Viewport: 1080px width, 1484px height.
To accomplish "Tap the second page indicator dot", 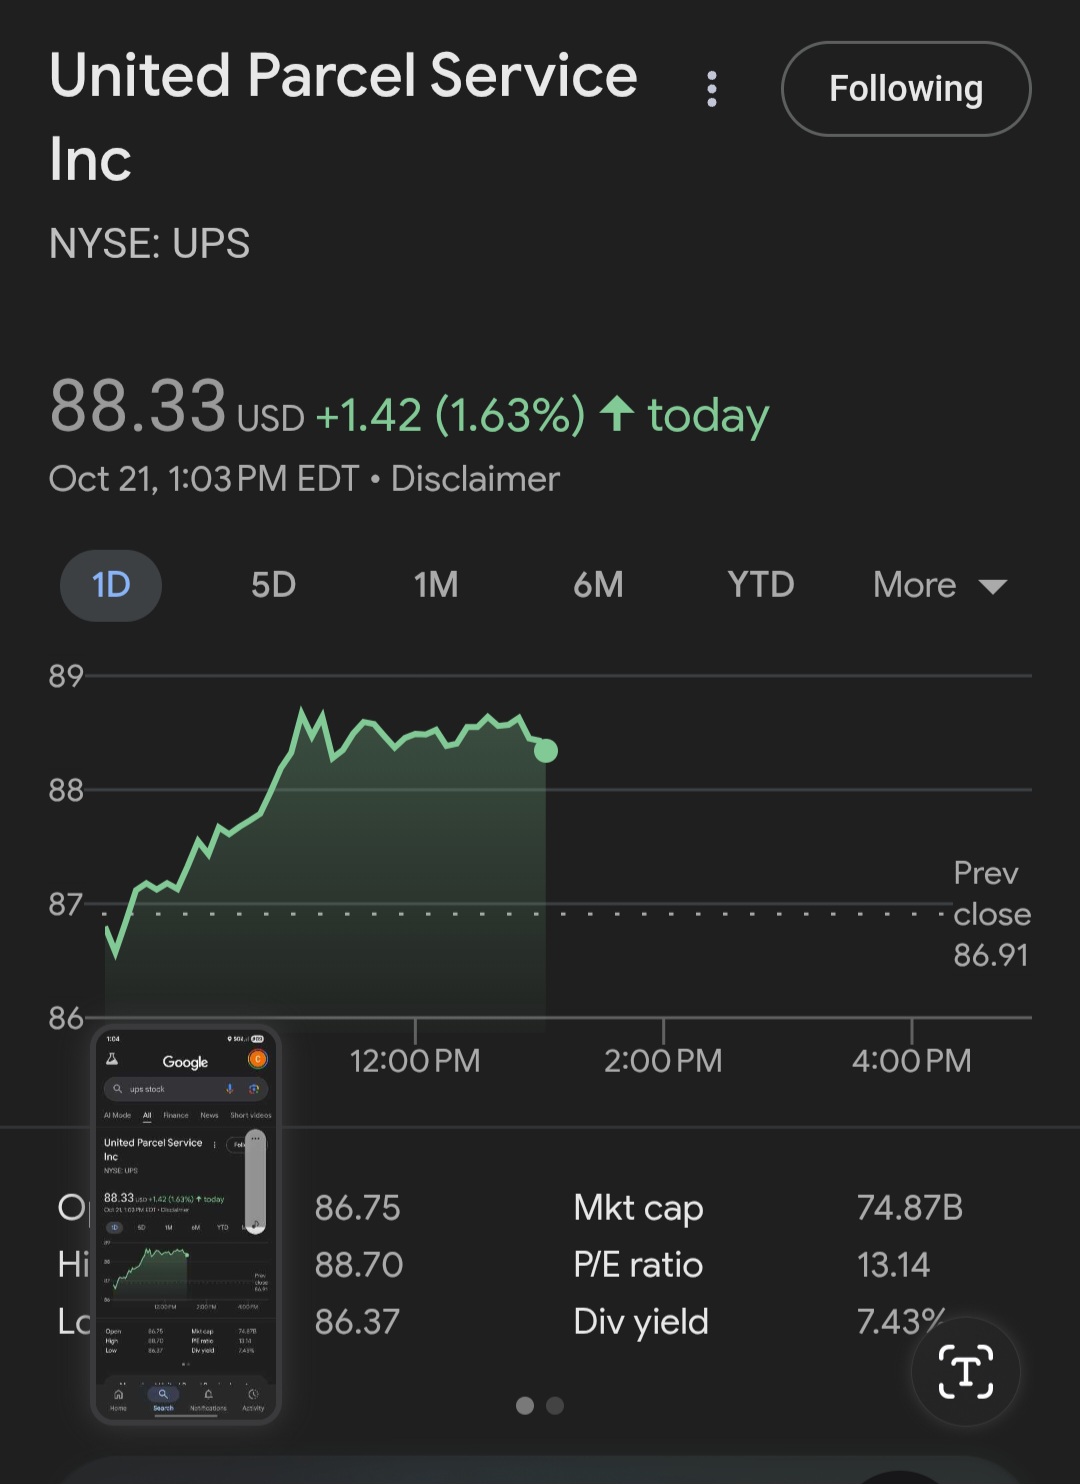I will [556, 1405].
